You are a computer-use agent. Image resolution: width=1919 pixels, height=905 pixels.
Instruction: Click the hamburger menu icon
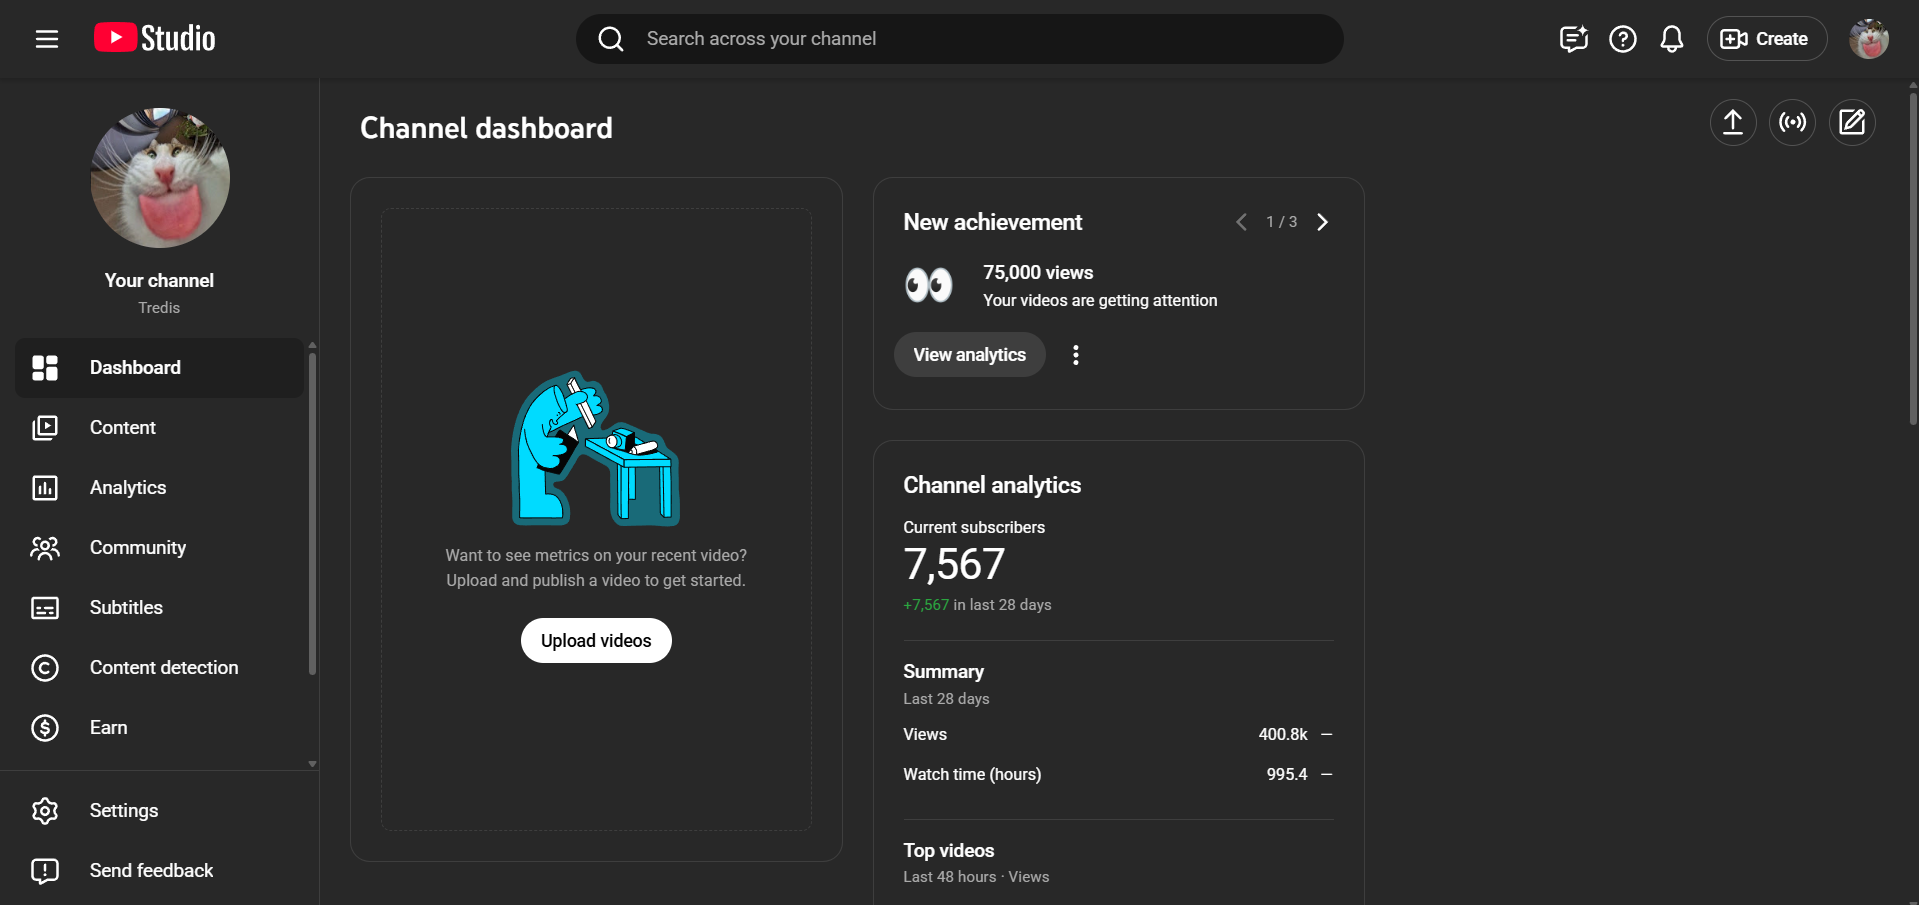[x=47, y=39]
